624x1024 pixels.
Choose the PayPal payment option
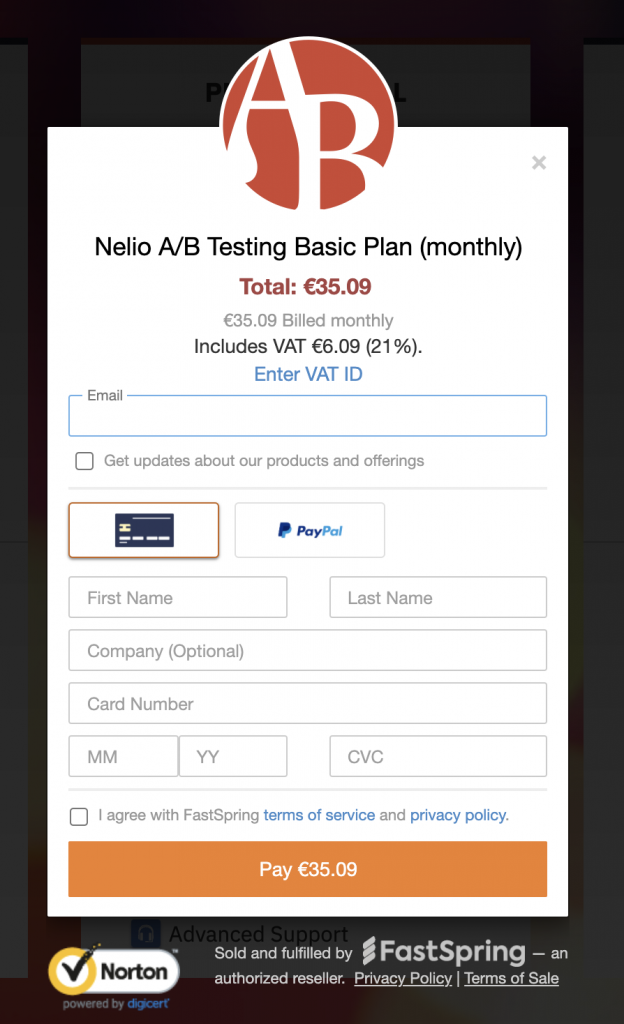click(309, 530)
